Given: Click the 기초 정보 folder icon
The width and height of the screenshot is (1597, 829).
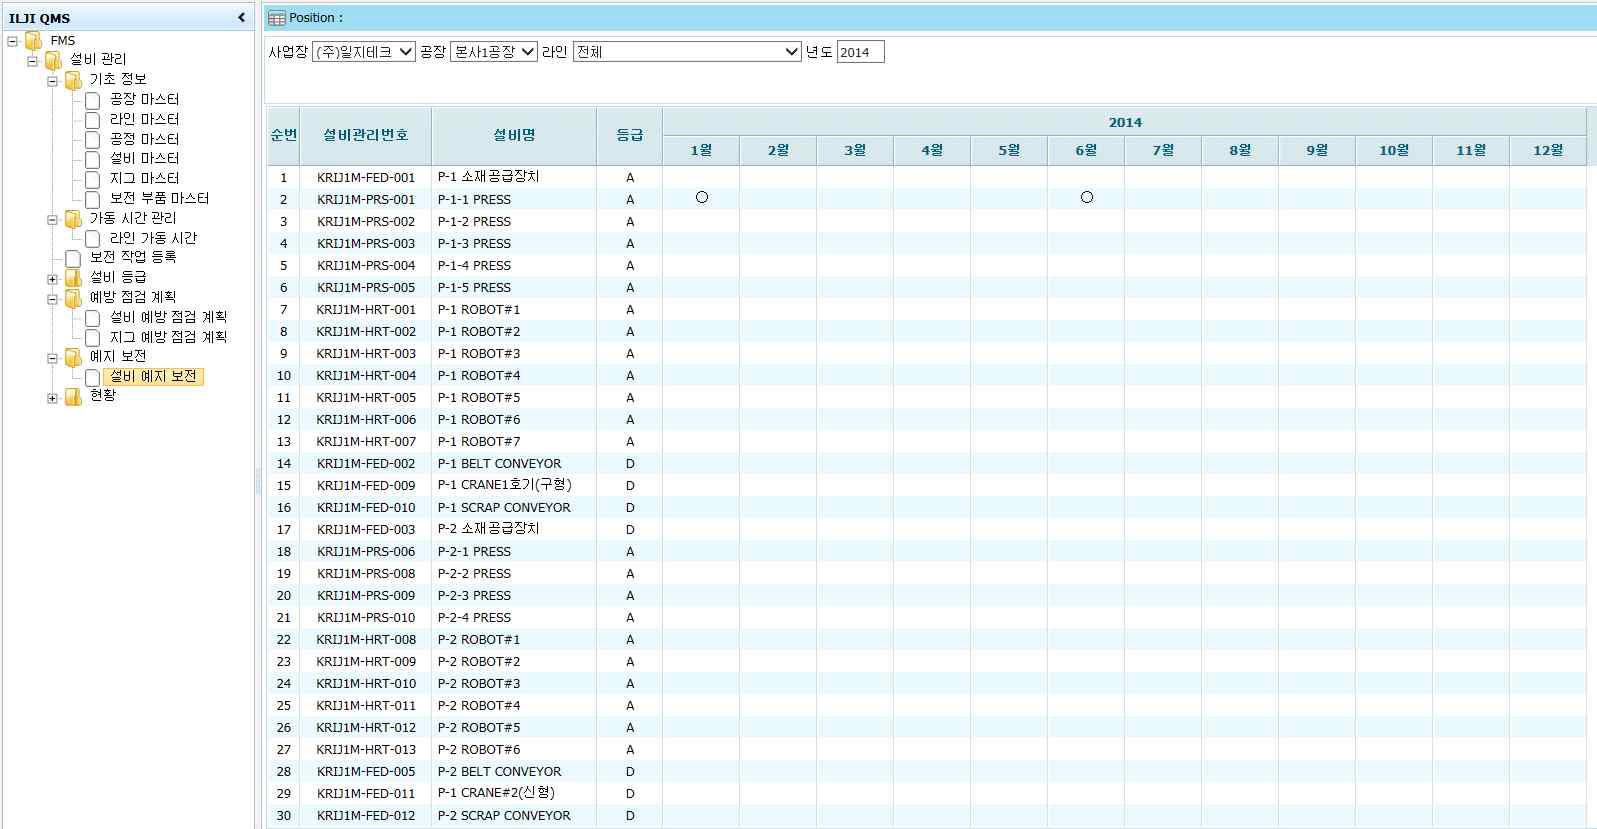Looking at the screenshot, I should coord(73,80).
